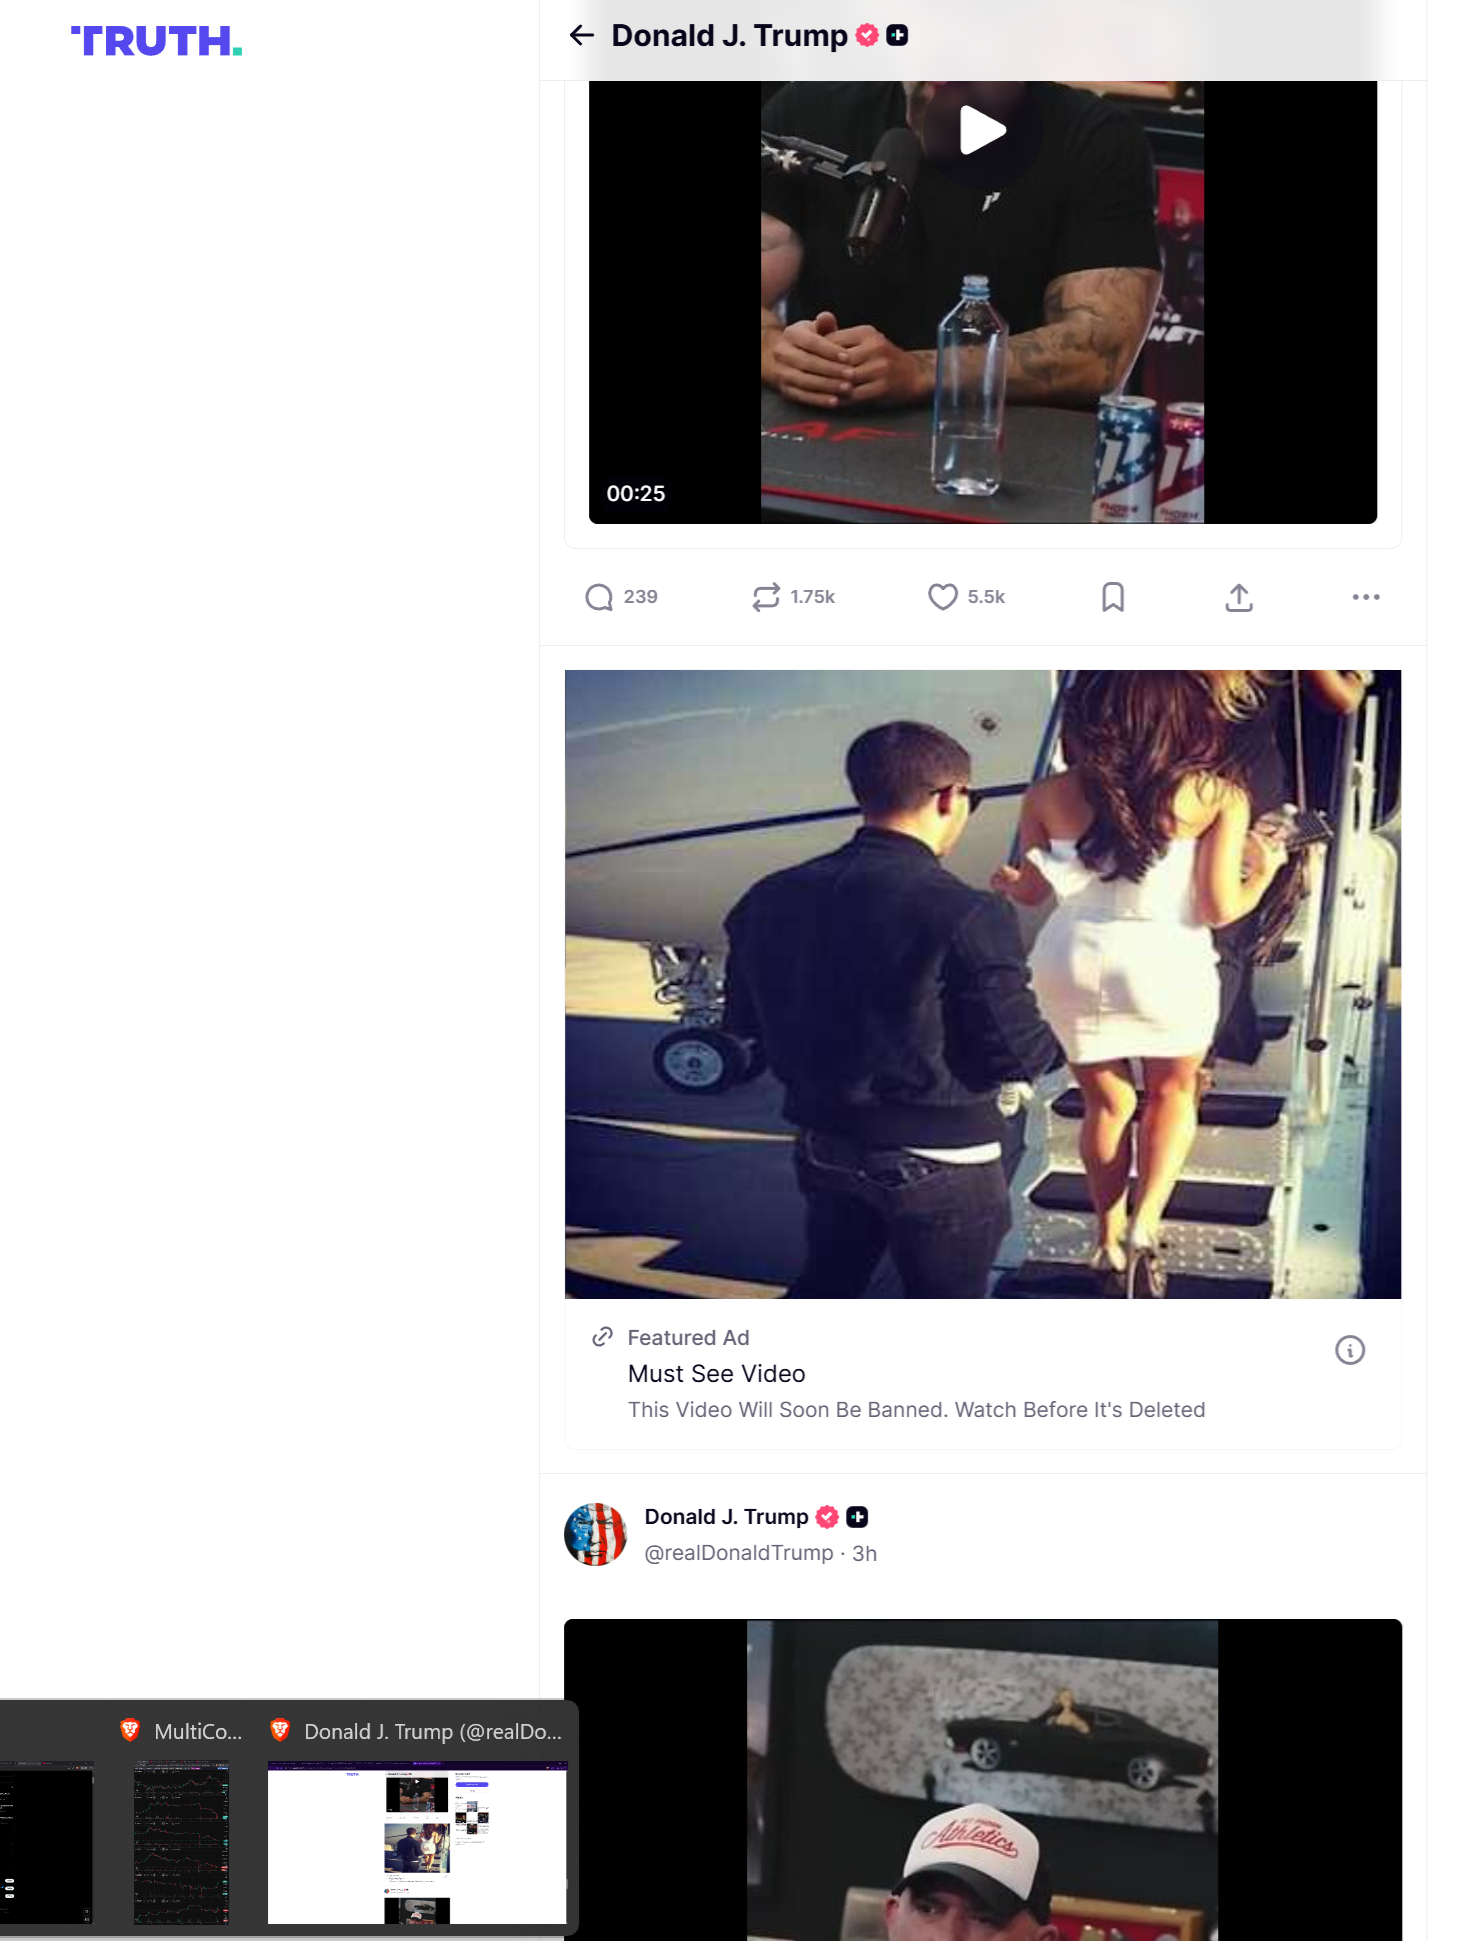Select the Donald J. Trump window preview thumbnail

click(417, 1841)
